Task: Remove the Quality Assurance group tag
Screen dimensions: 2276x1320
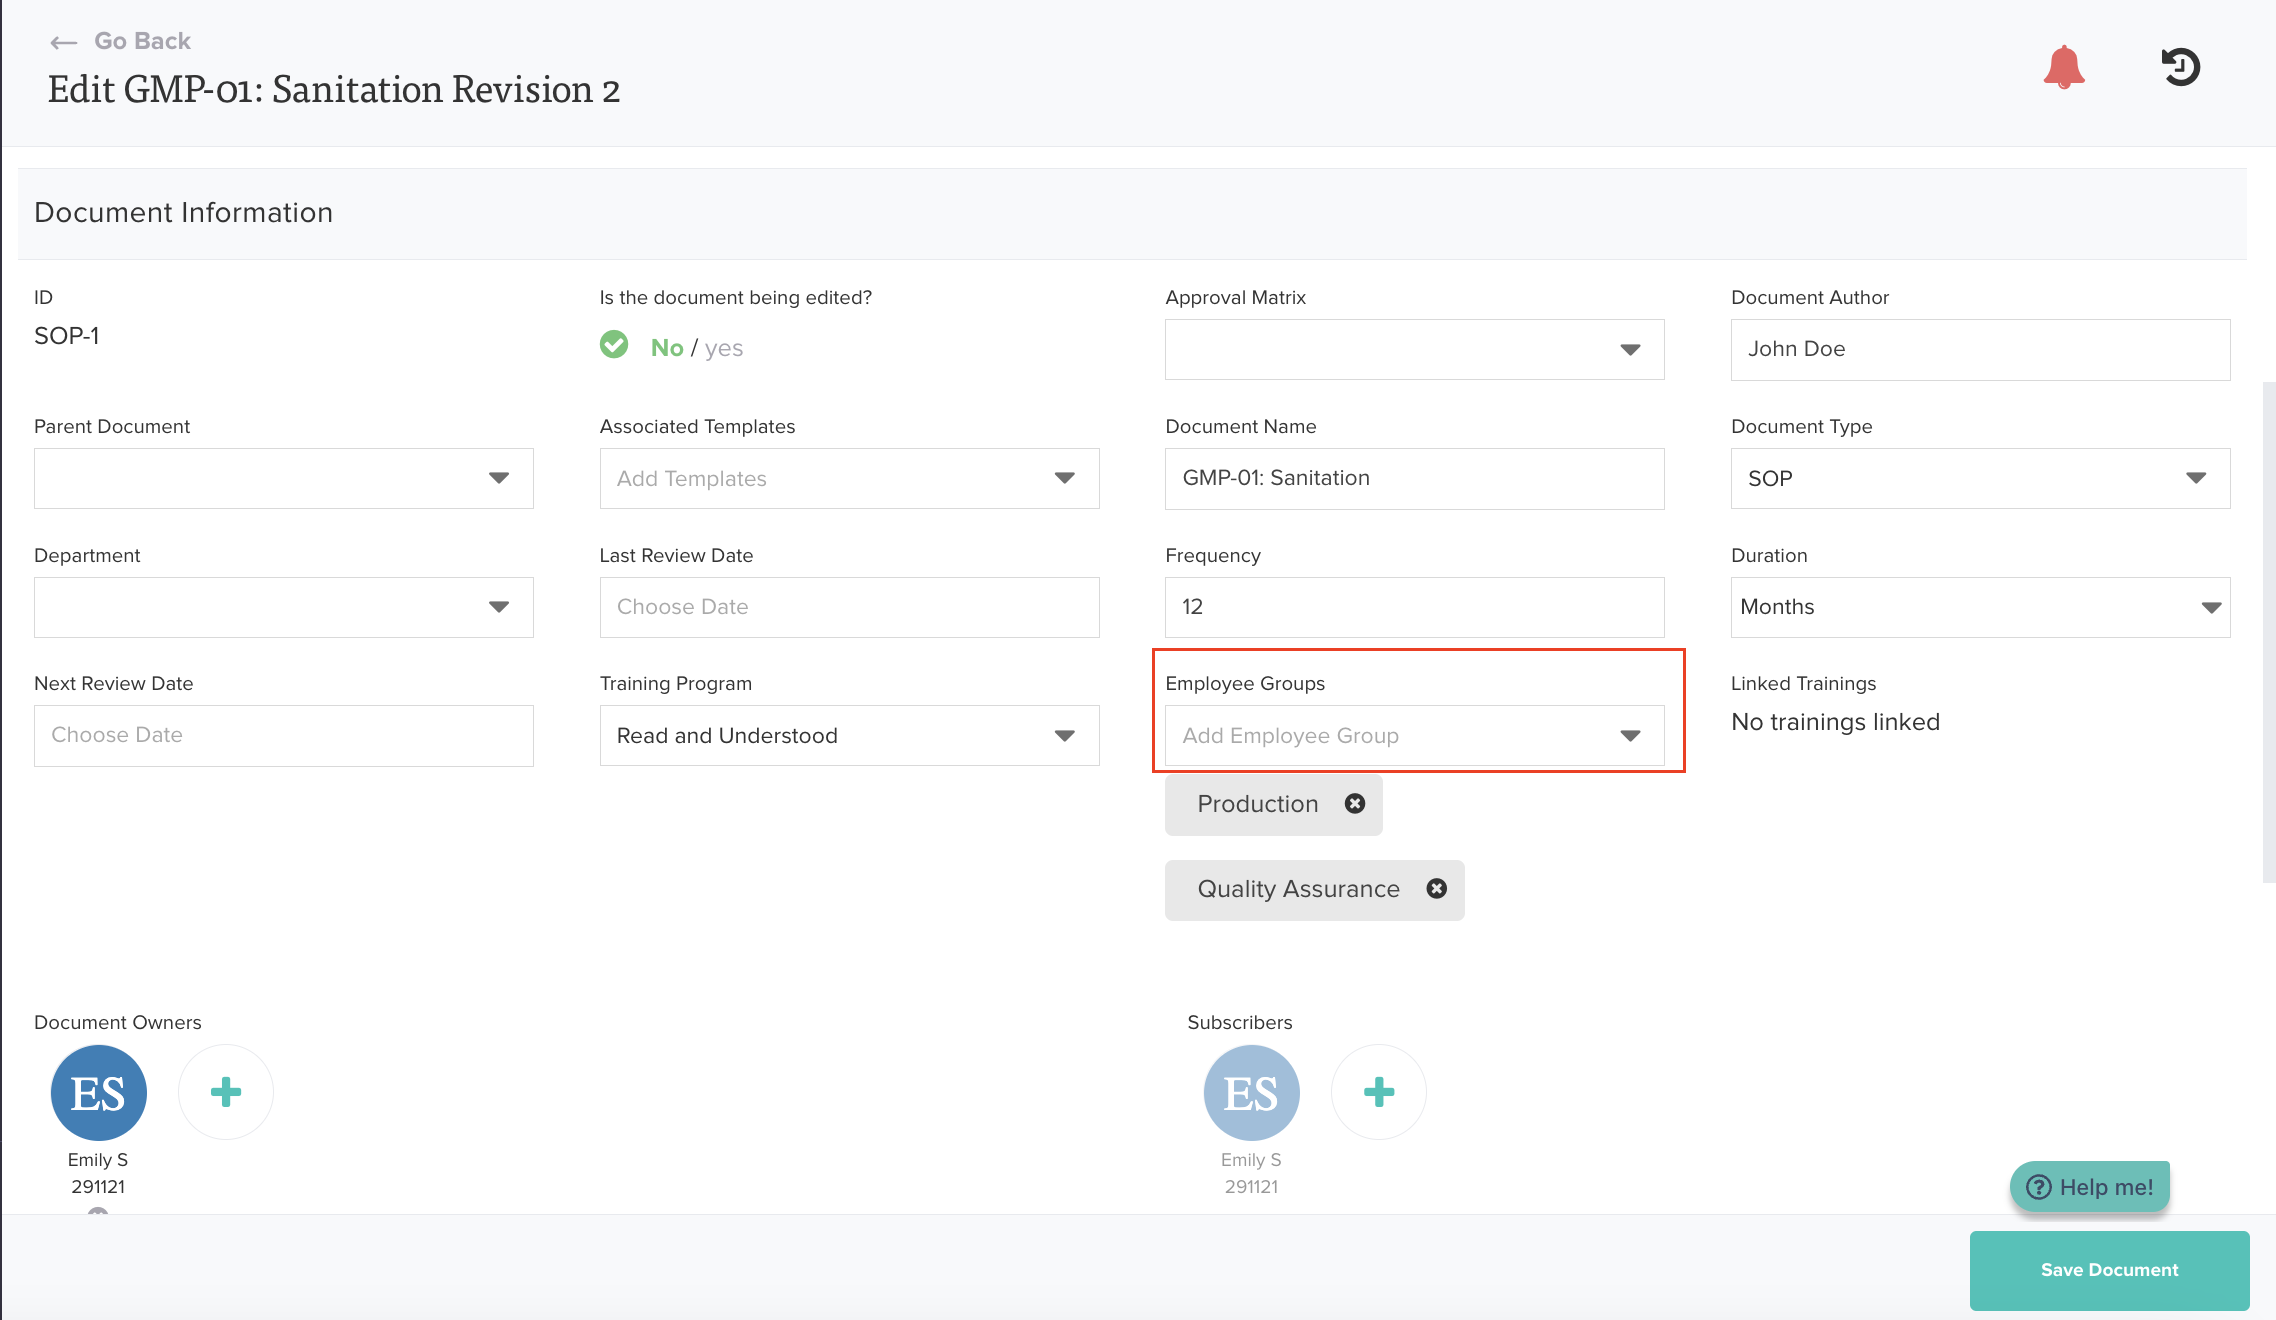Action: [1437, 889]
